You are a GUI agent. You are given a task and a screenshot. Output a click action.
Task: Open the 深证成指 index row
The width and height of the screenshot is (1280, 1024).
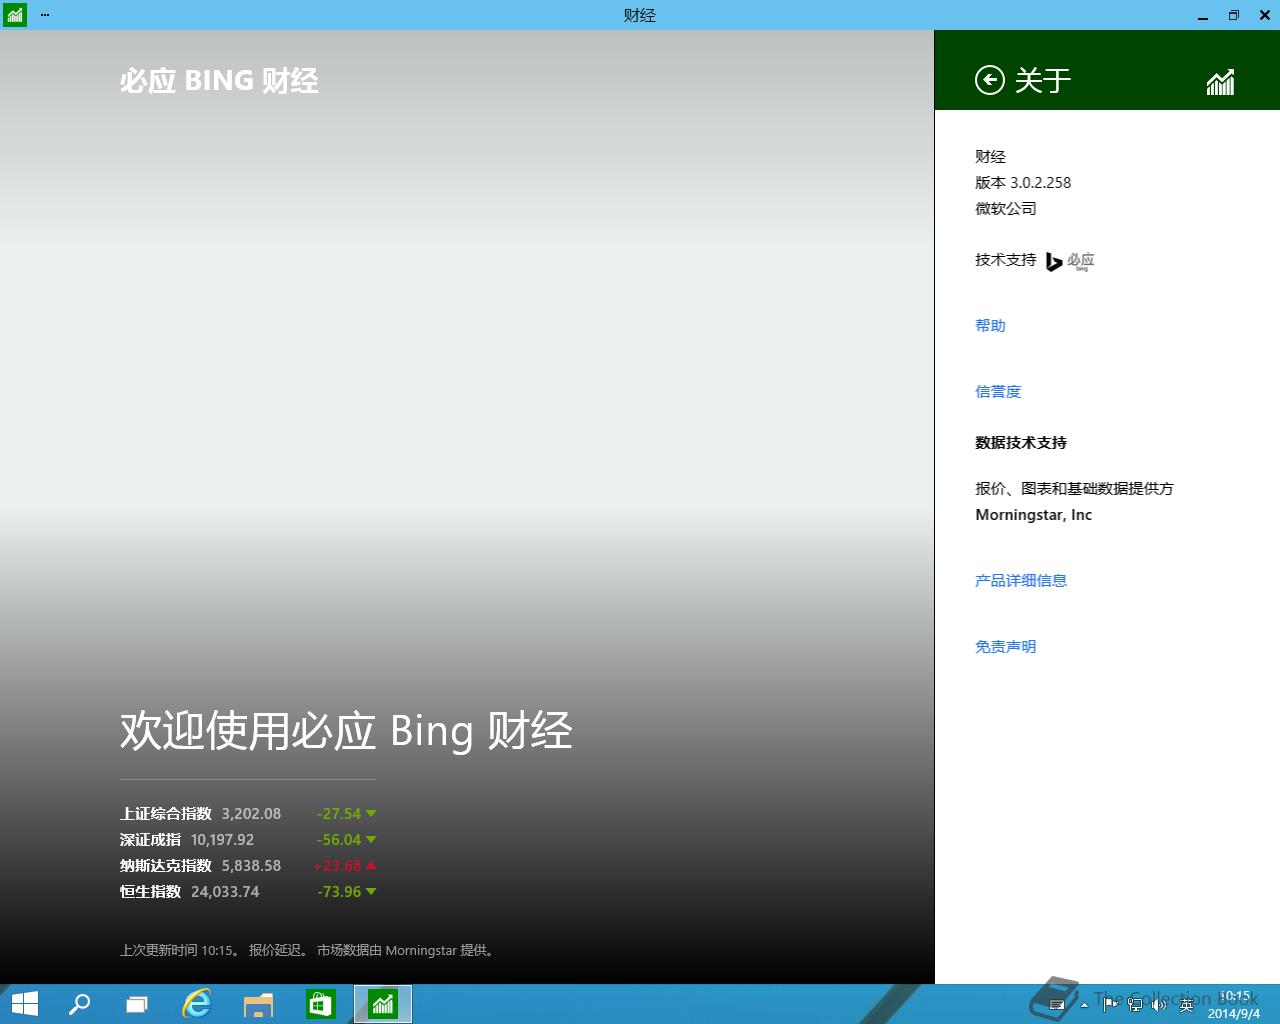click(x=248, y=839)
